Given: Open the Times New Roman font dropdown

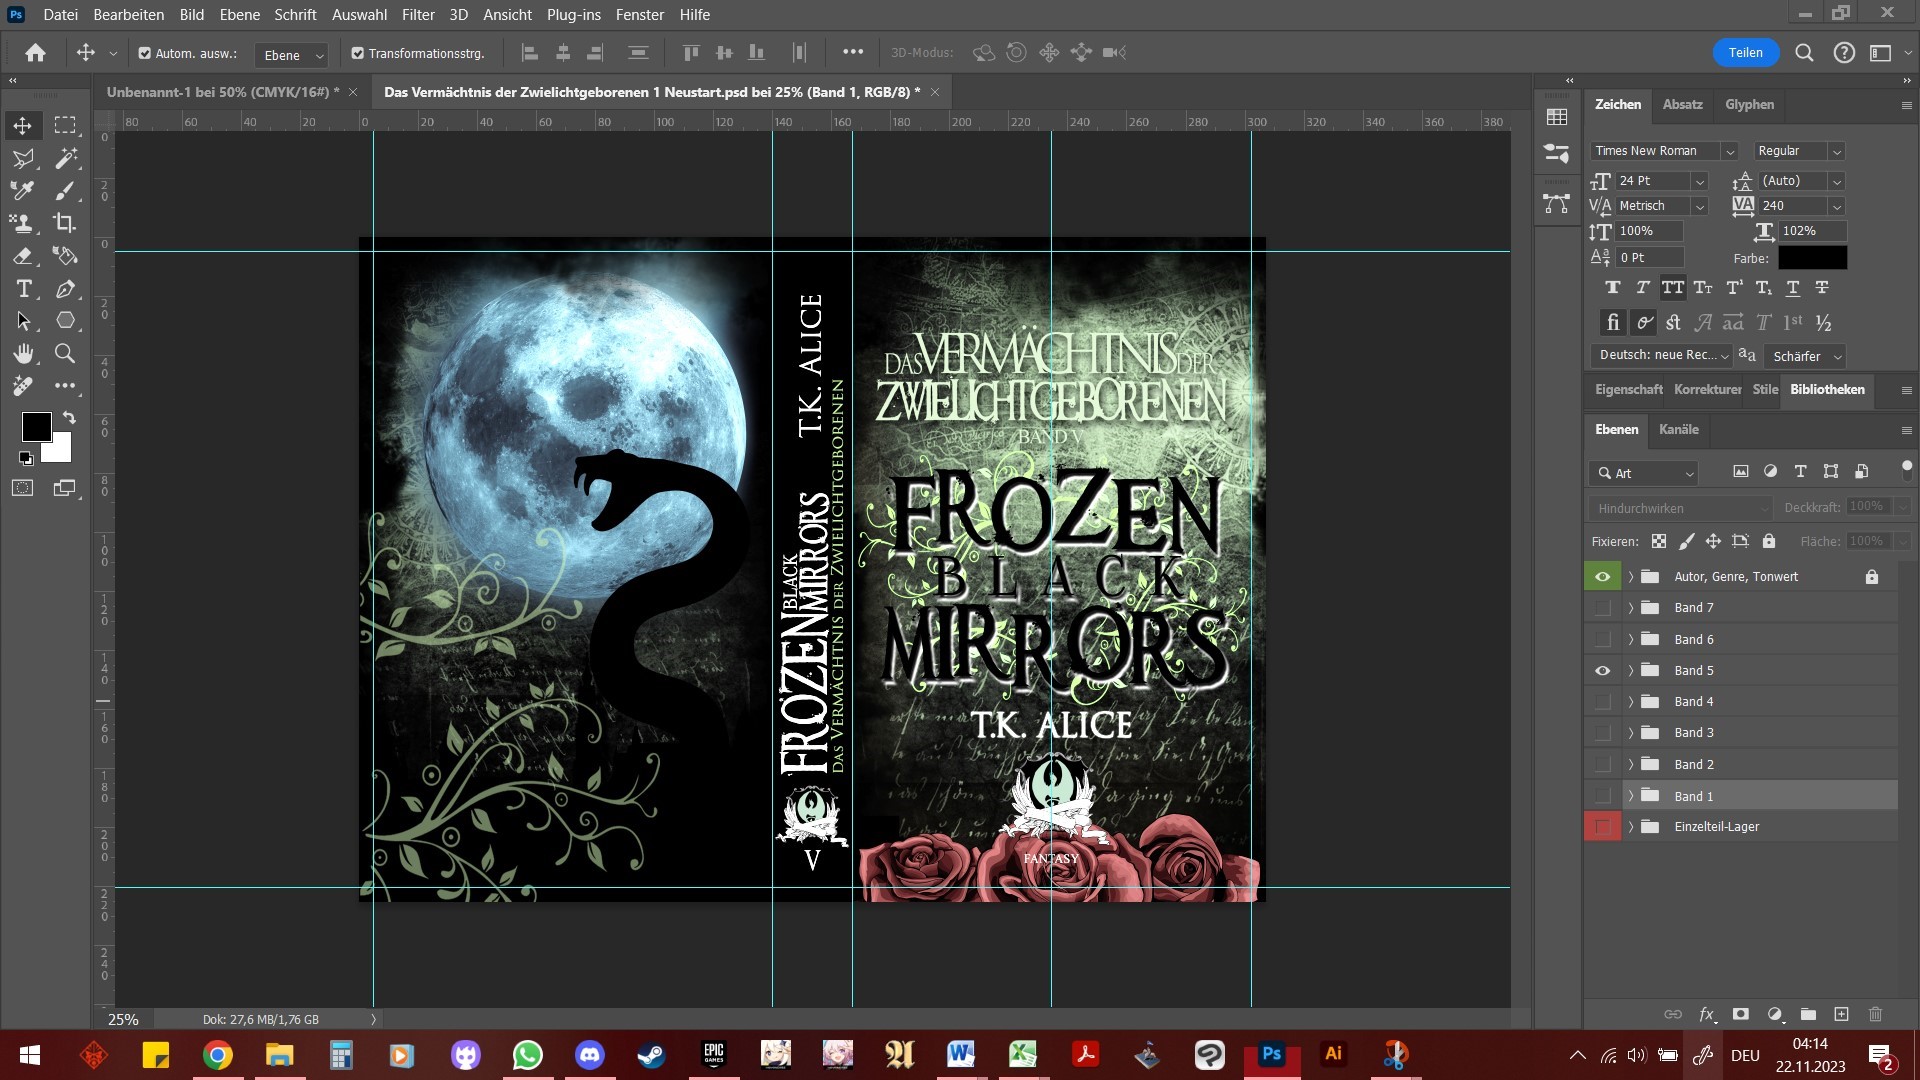Looking at the screenshot, I should point(1729,151).
